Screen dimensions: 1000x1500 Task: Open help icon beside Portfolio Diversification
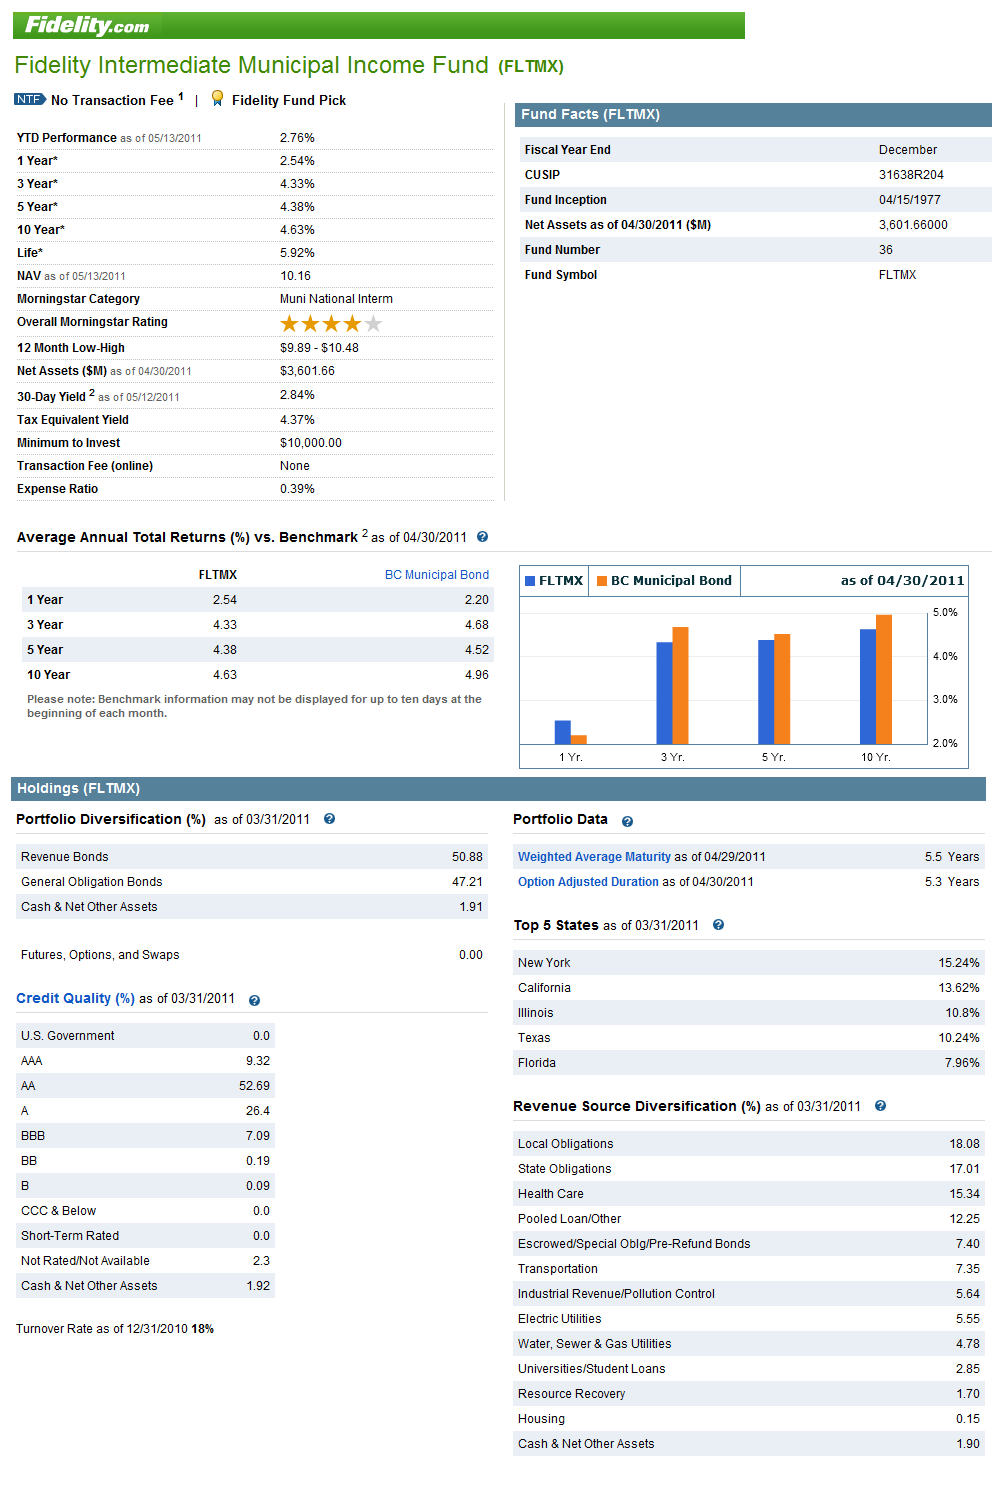(329, 819)
